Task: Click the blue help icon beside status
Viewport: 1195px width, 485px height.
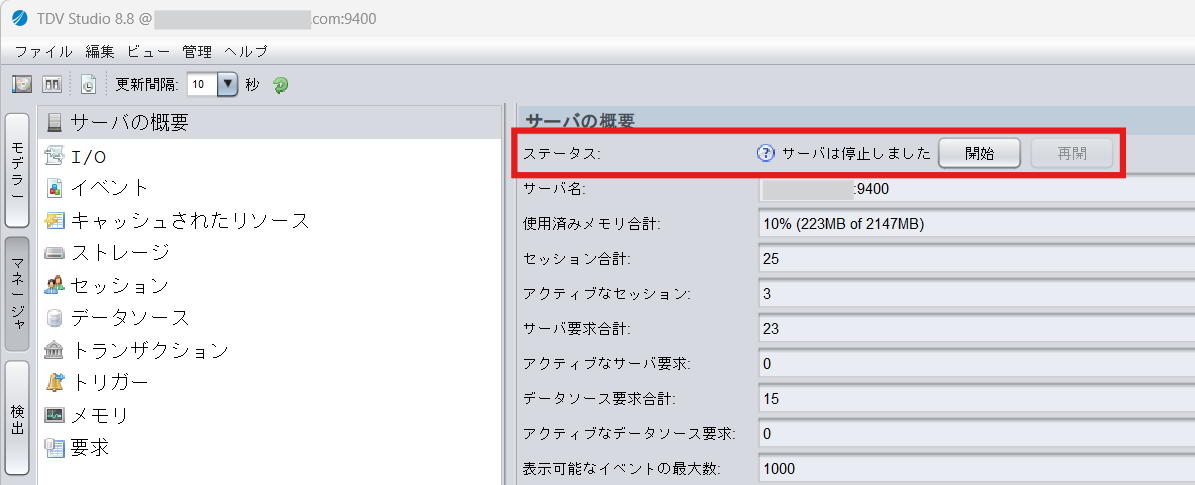Action: pos(765,154)
